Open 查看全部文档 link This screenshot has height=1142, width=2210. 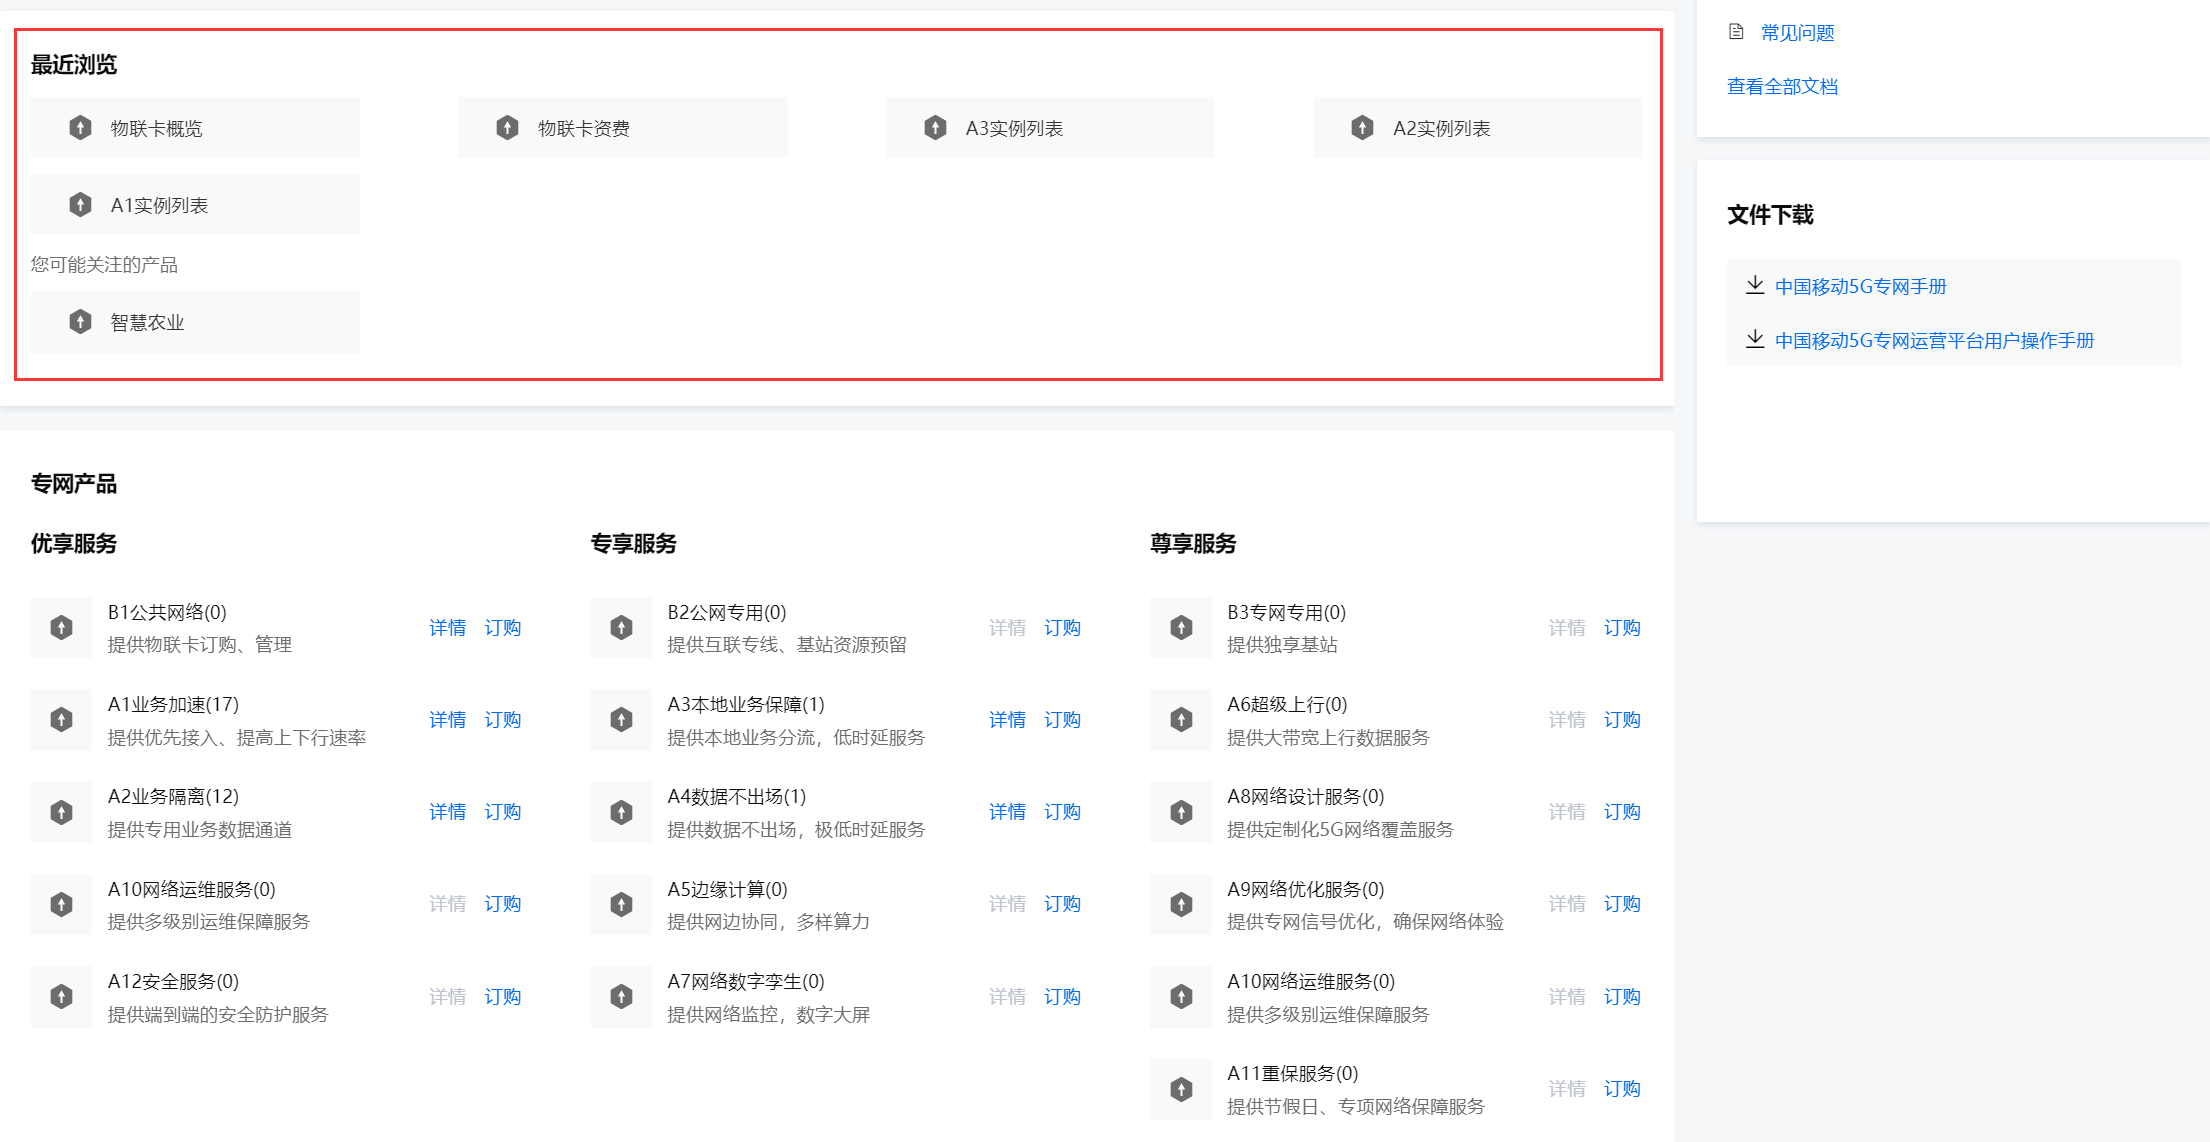click(x=1782, y=86)
